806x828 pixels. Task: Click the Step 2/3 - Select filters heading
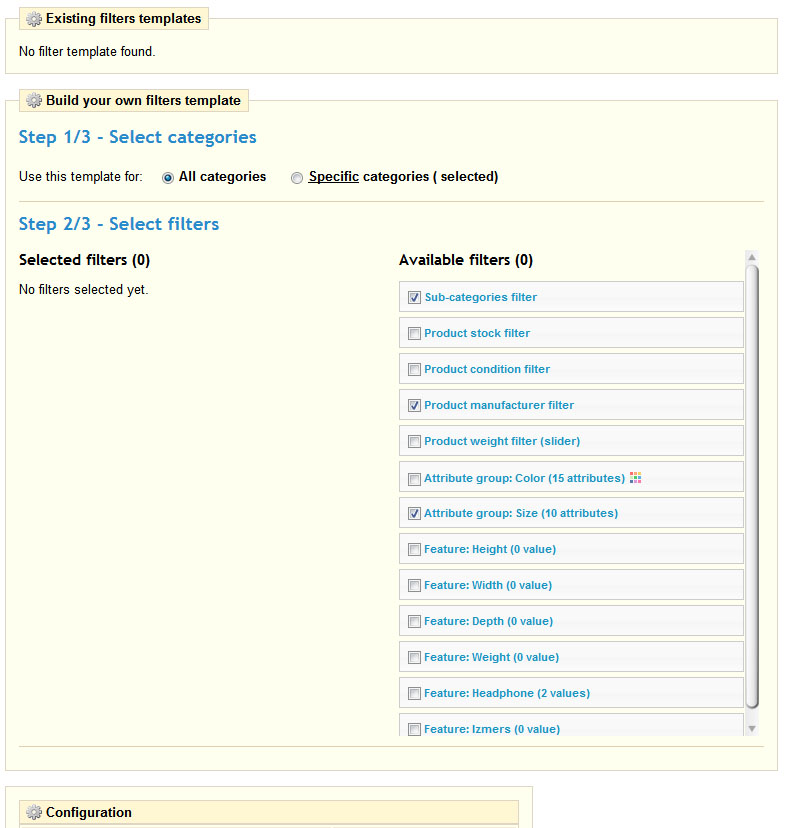(119, 224)
